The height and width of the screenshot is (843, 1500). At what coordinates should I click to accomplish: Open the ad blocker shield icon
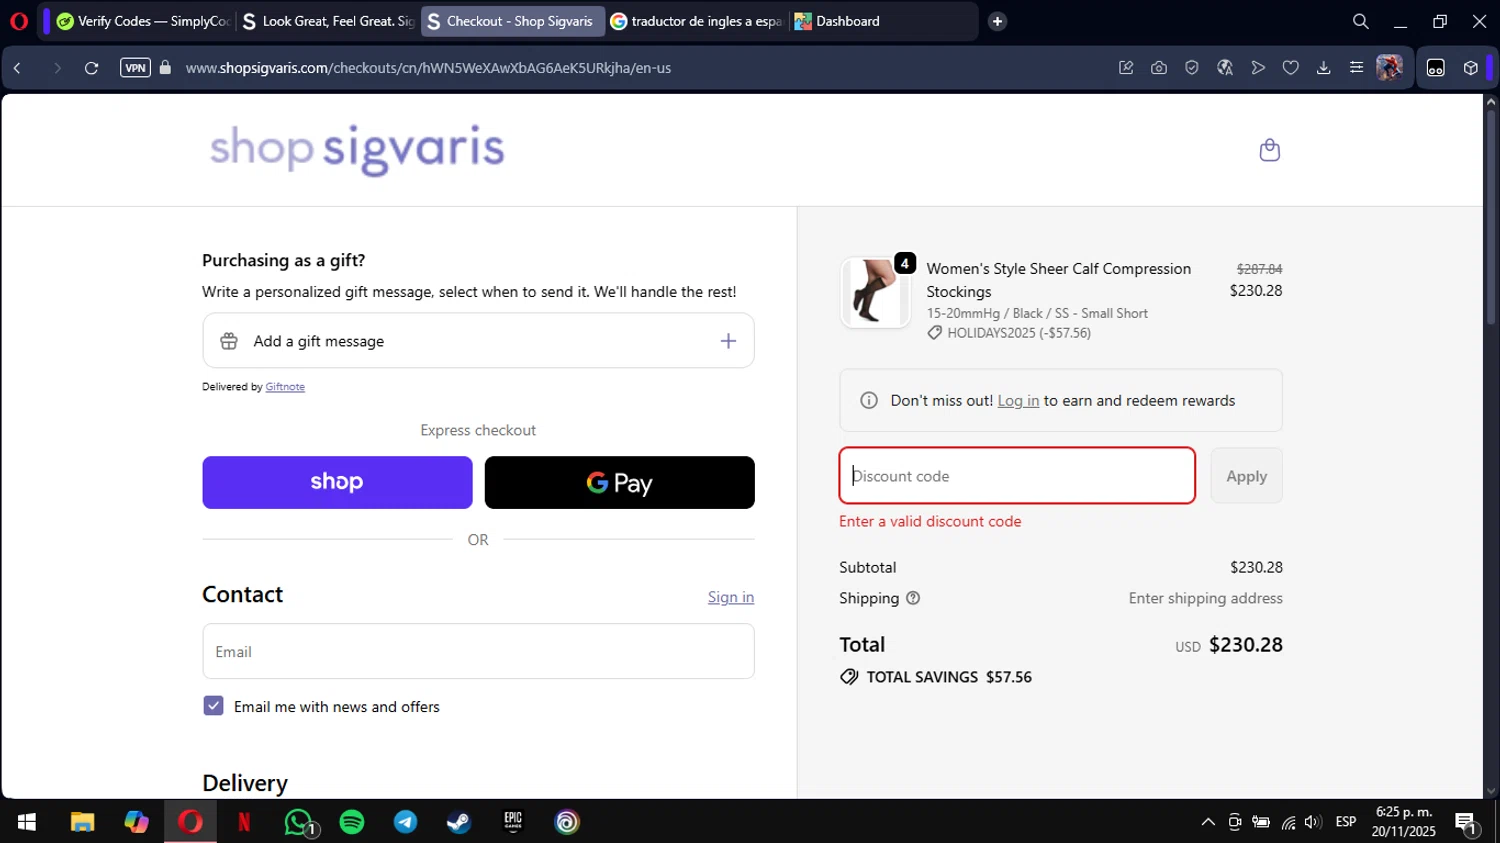click(1191, 68)
